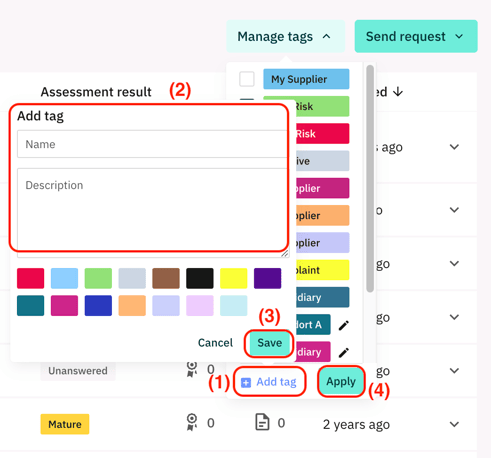Screen dimensions: 491x458
Task: Click the pencil edit icon beside magenta tag
Action: pos(344,352)
